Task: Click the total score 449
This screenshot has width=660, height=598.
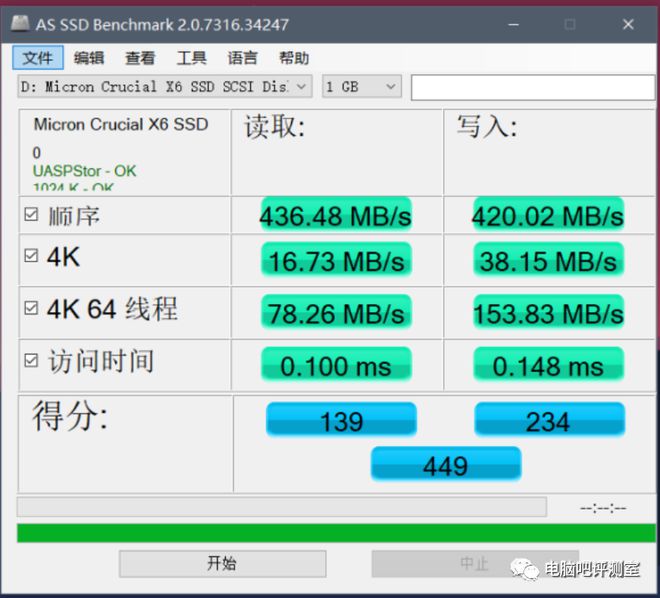Action: pyautogui.click(x=446, y=464)
